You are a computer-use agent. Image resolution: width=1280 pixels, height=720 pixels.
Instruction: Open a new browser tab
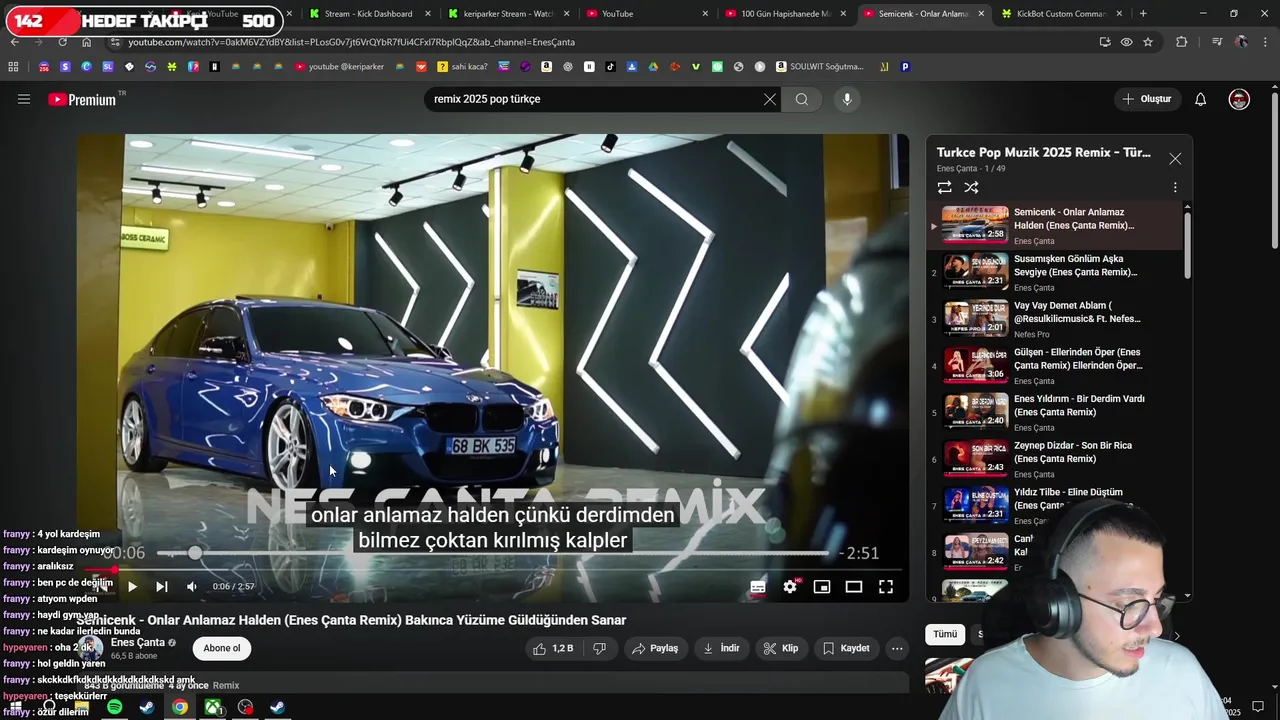(x=1143, y=14)
